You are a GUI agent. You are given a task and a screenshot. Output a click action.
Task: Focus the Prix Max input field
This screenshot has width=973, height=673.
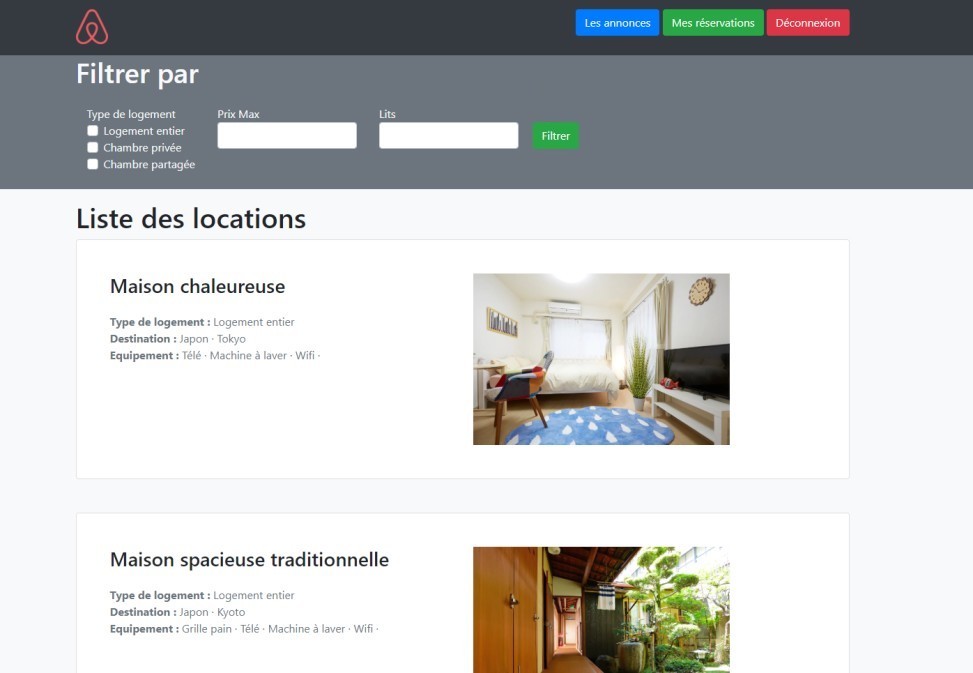coord(287,135)
